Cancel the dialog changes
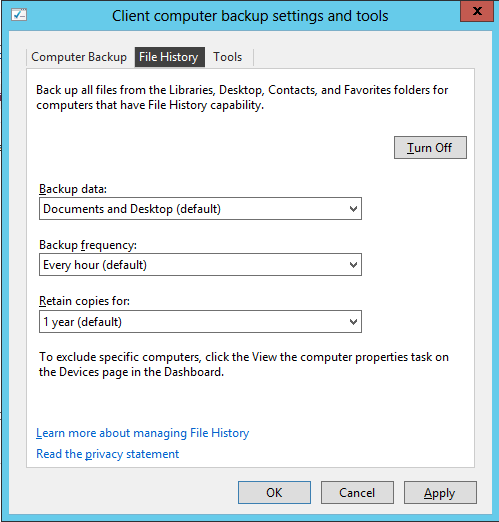 pyautogui.click(x=357, y=492)
